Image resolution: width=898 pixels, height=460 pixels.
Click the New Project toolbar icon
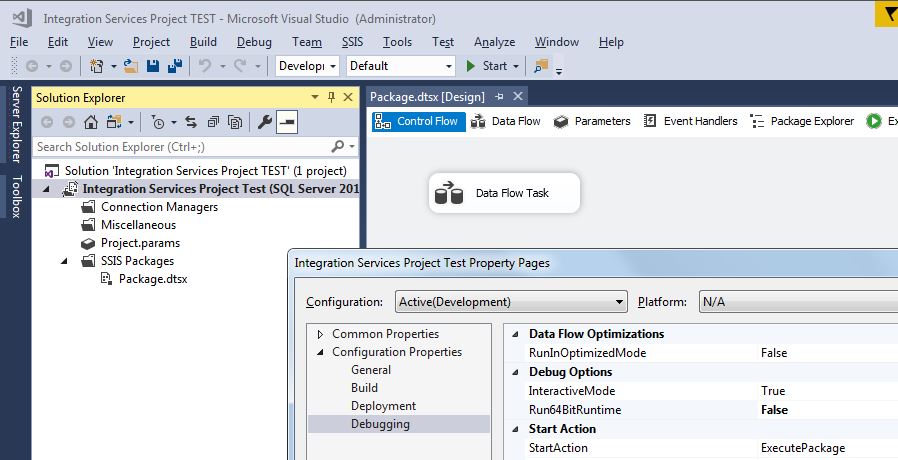click(x=96, y=66)
